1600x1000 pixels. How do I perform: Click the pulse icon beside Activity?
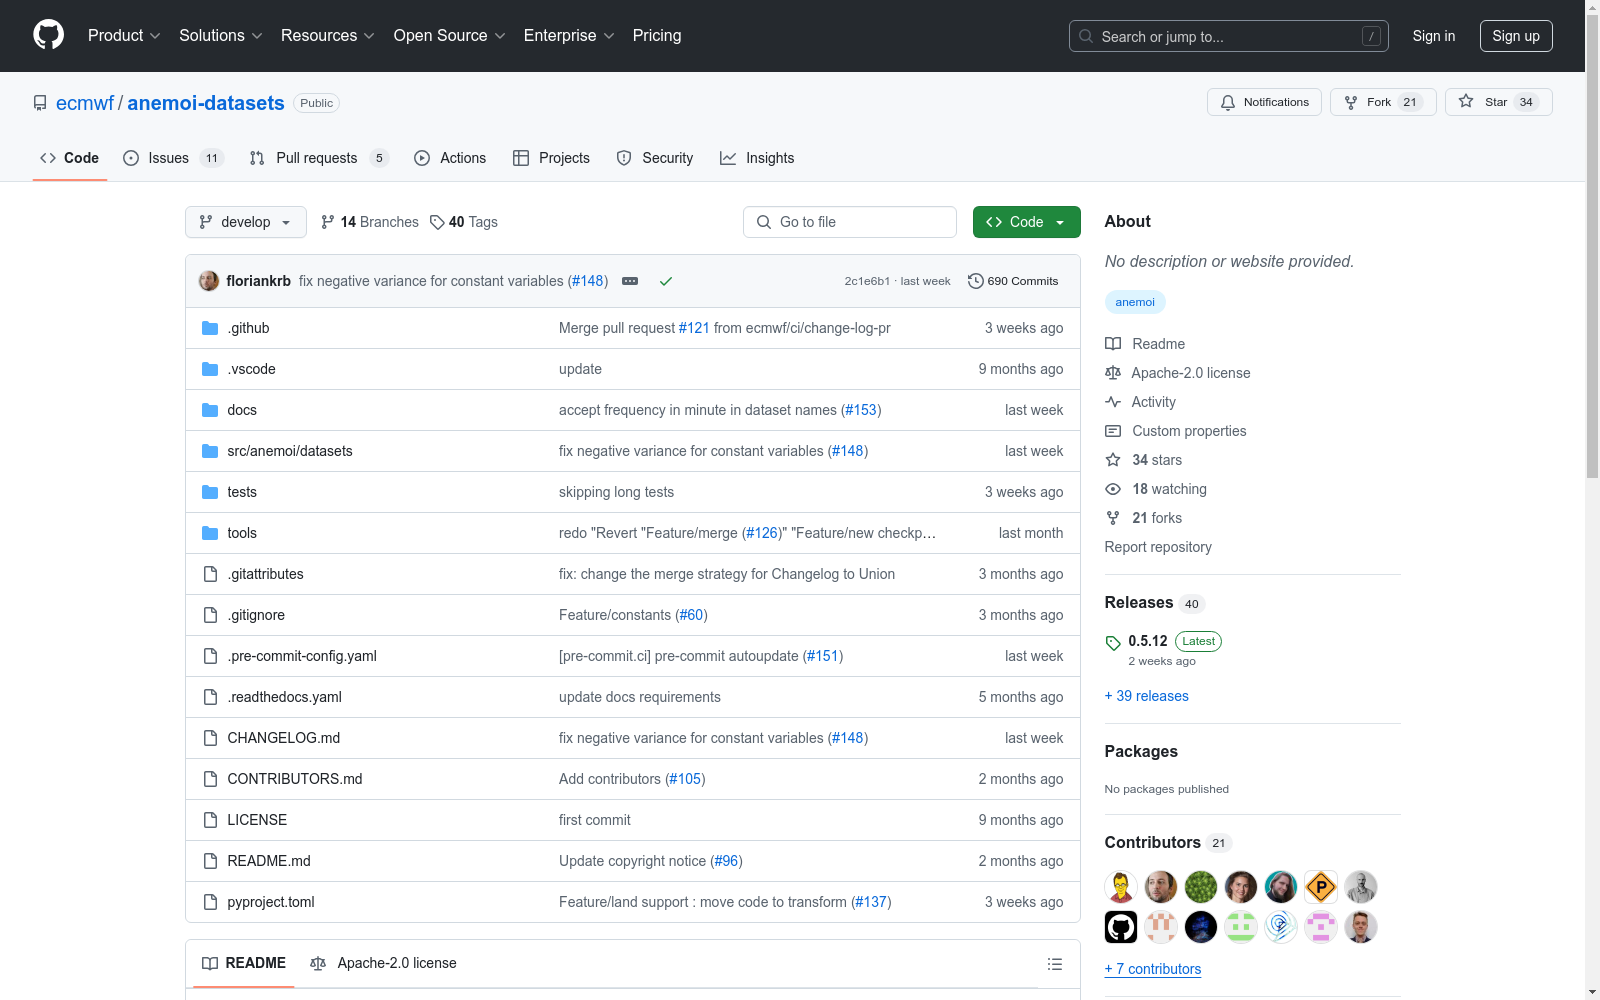(x=1113, y=402)
